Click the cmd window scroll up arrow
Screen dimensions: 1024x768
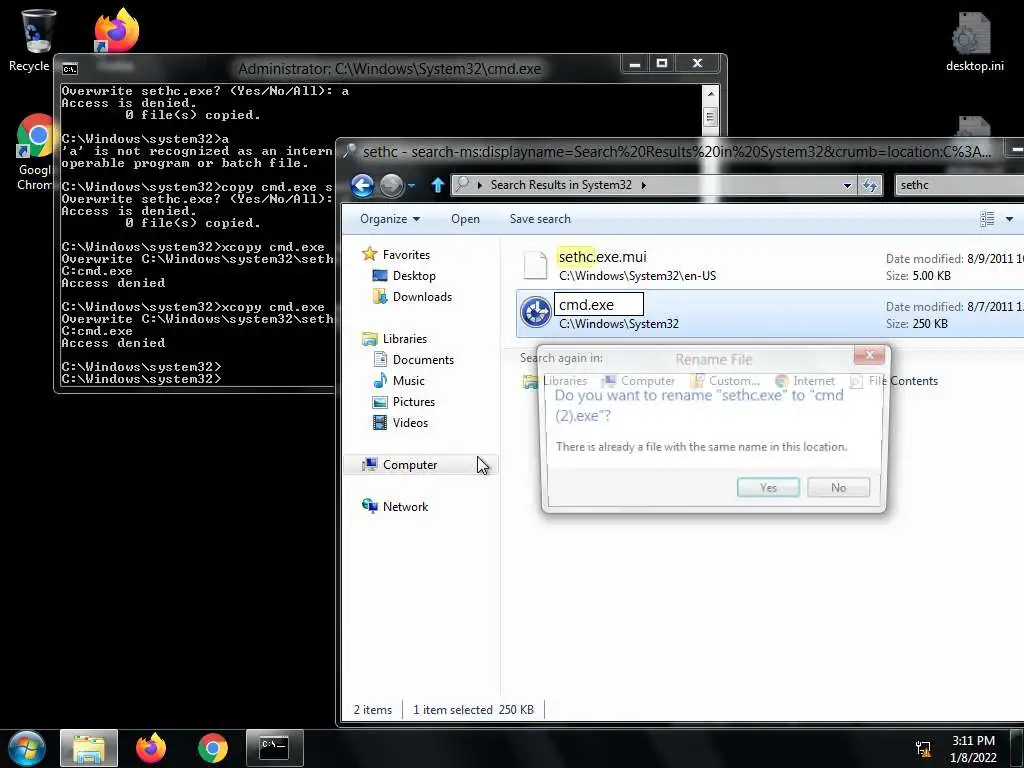pos(711,94)
